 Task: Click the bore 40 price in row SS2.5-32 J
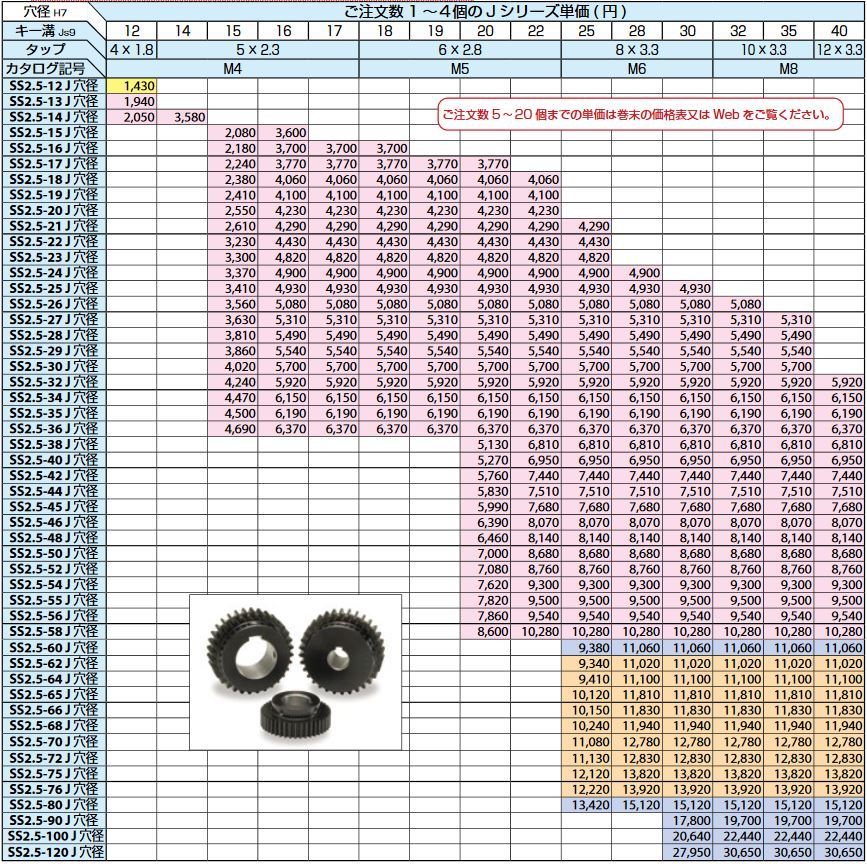click(x=839, y=382)
